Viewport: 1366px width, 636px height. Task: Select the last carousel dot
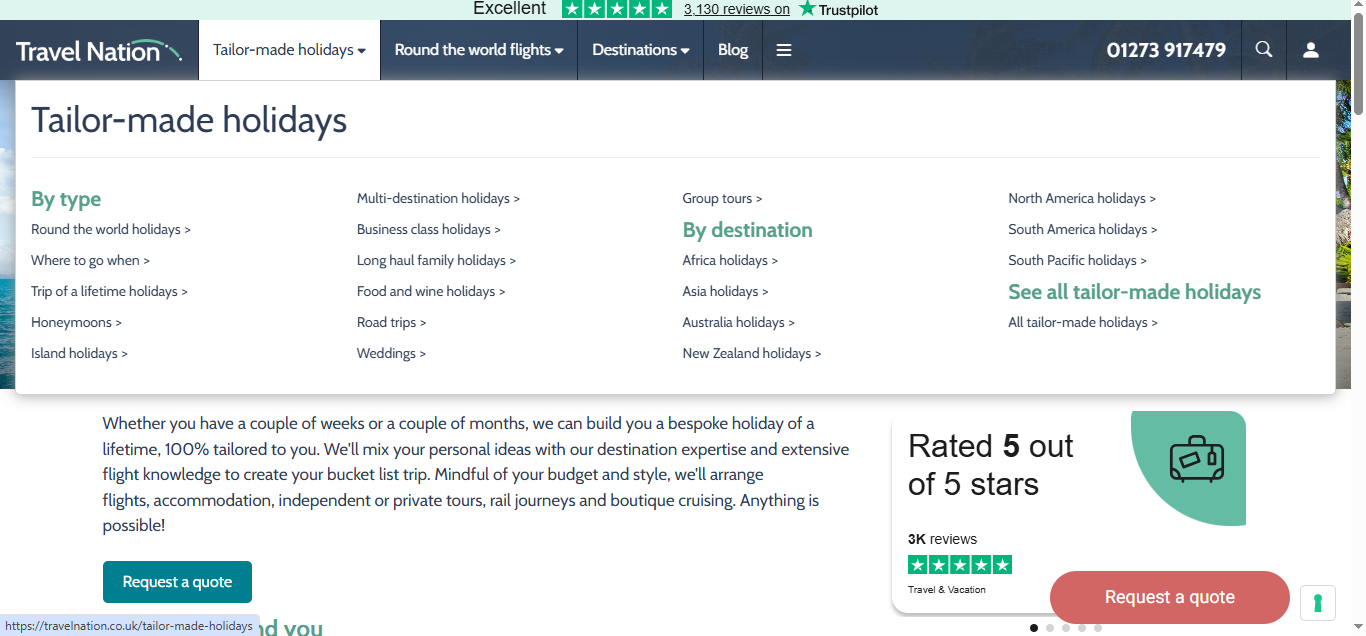point(1098,628)
